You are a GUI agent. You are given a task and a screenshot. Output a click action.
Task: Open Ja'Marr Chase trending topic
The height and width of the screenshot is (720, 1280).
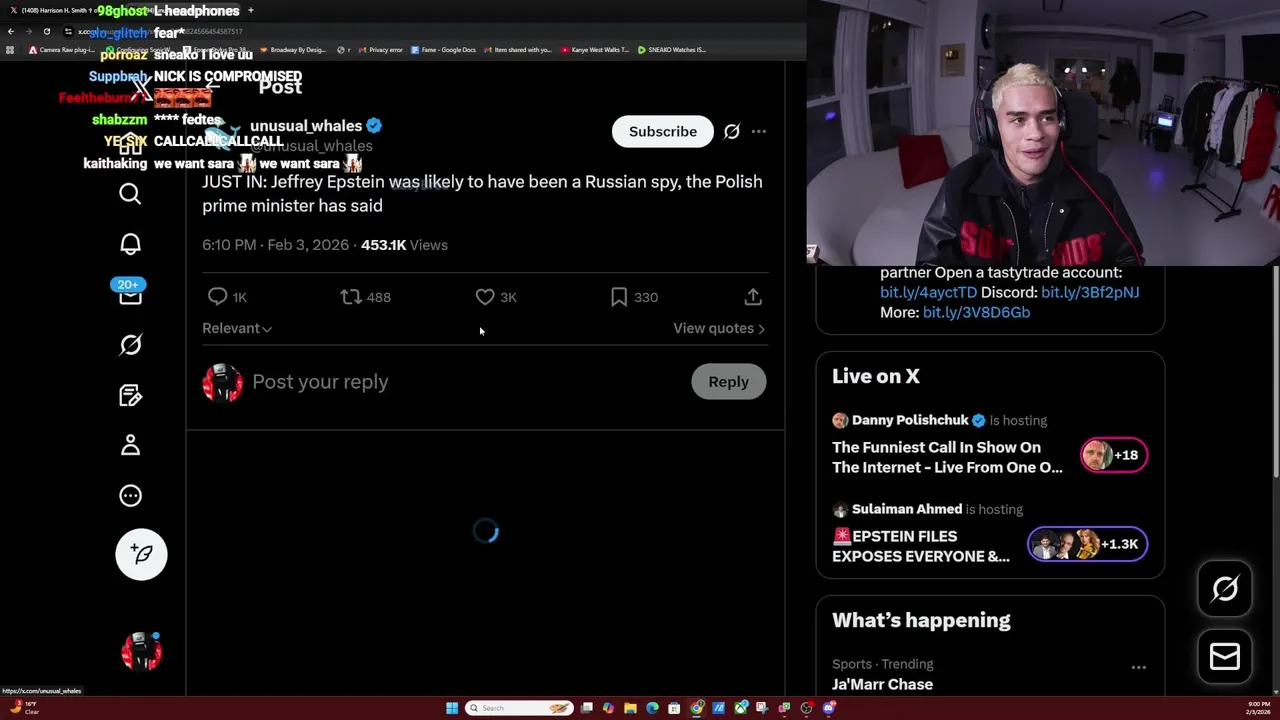point(882,685)
